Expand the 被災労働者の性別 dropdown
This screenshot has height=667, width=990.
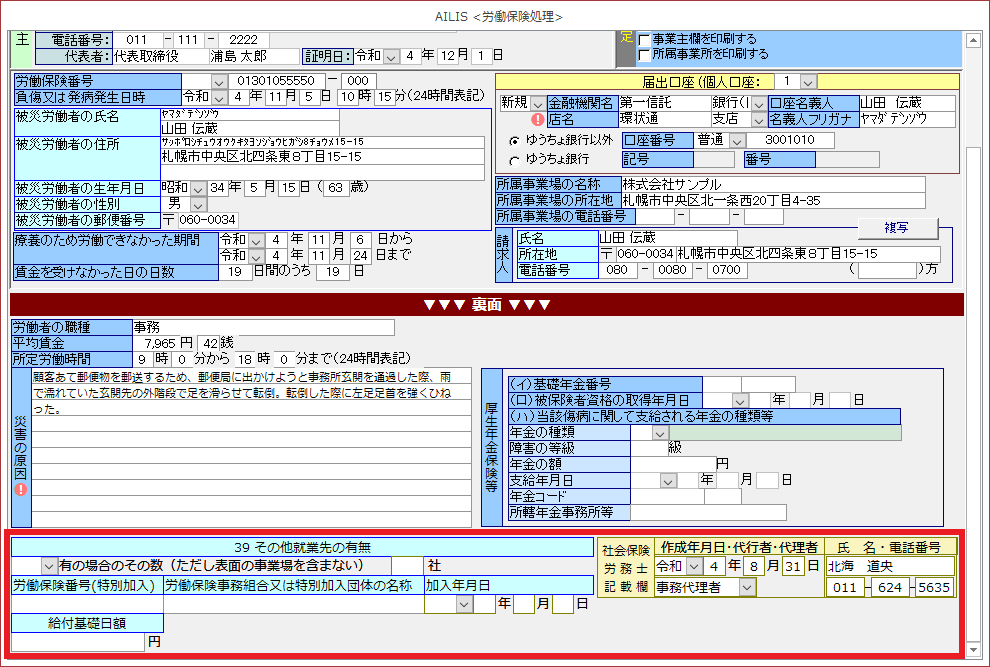click(198, 204)
